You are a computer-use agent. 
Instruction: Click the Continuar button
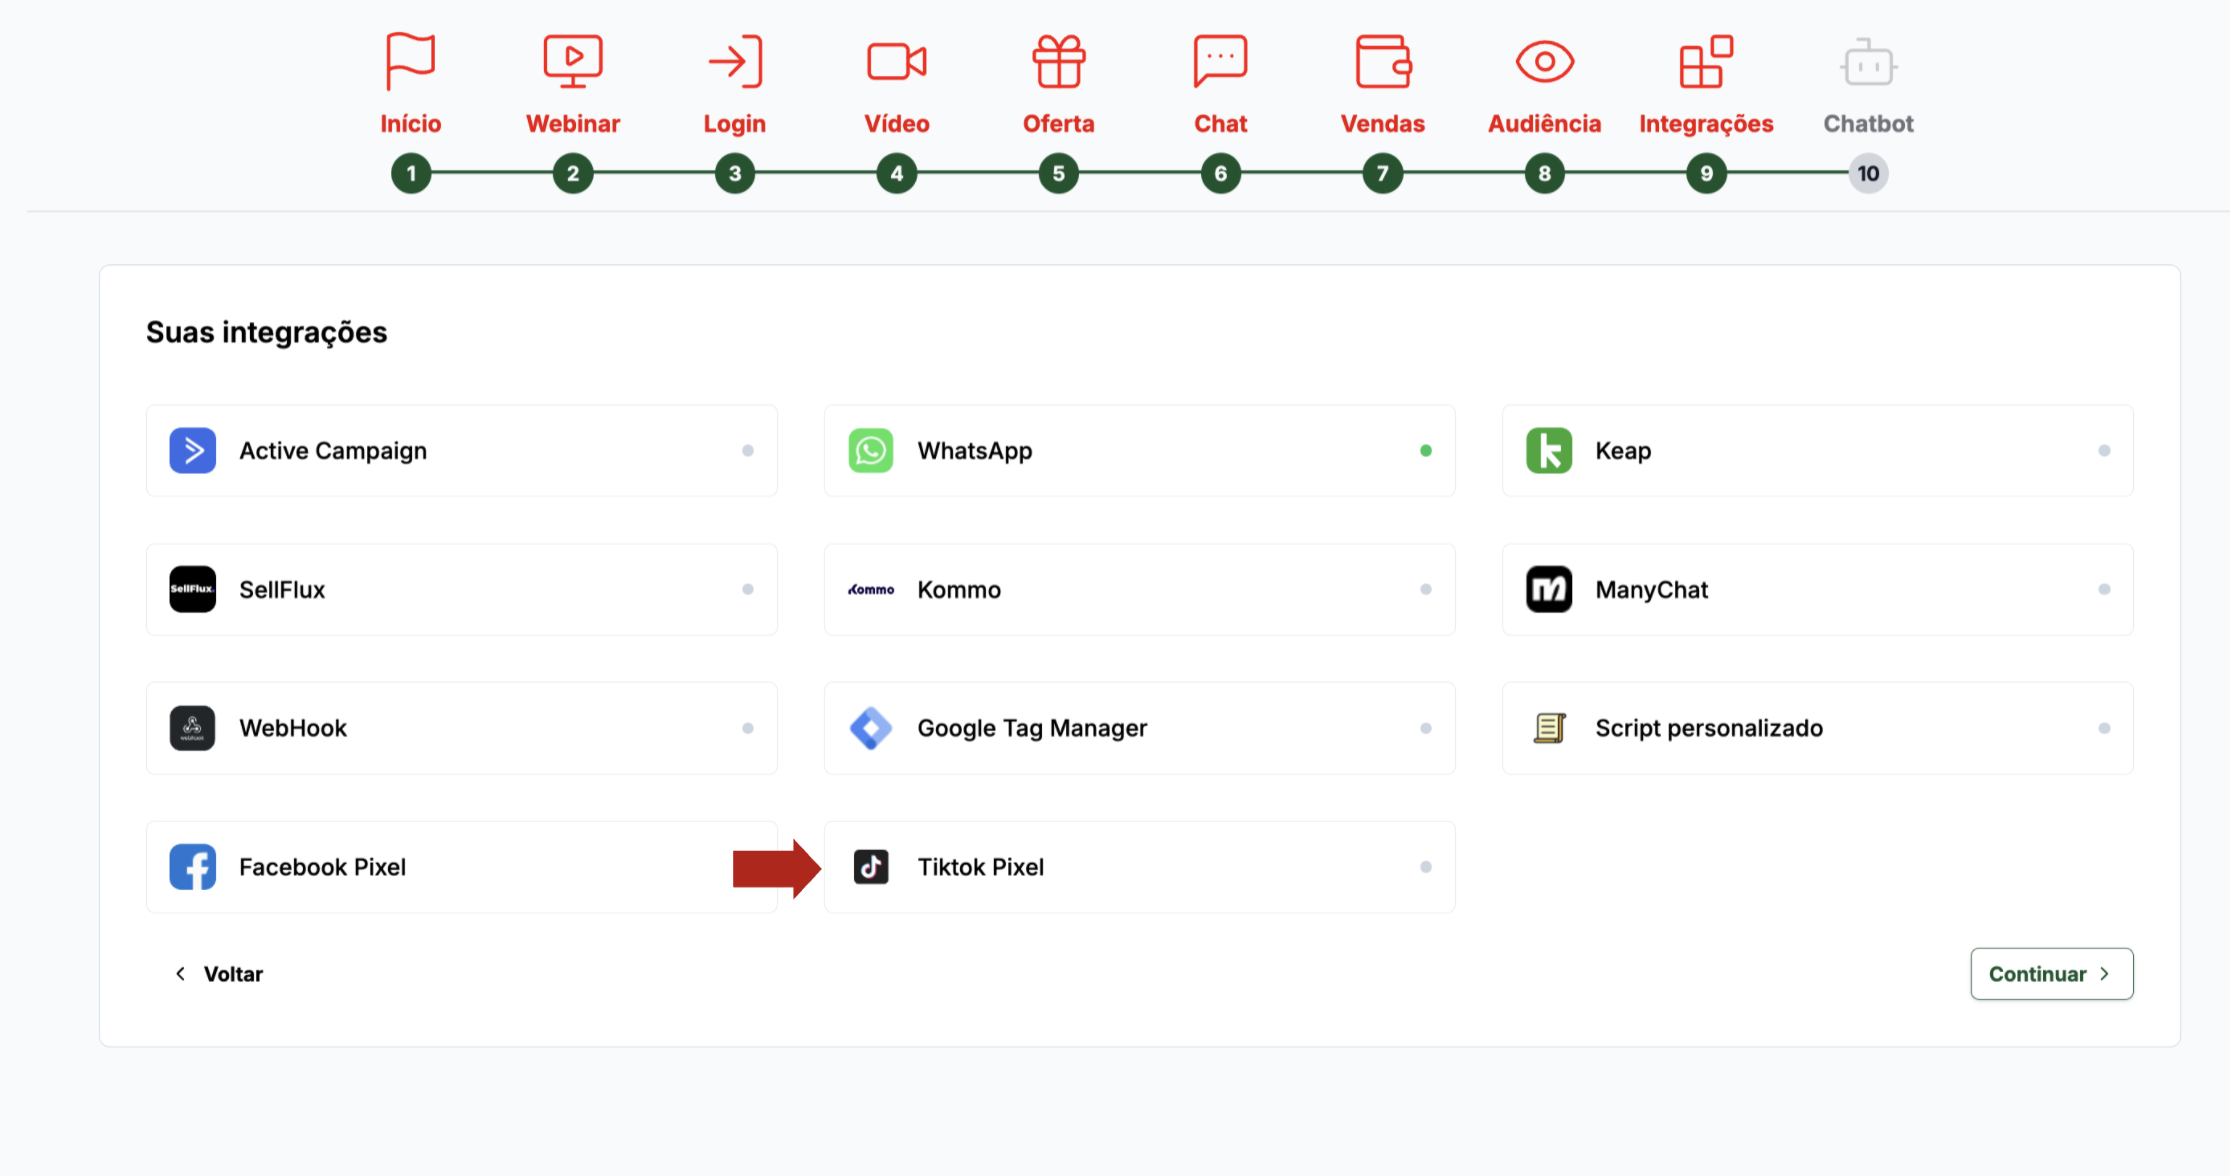(2051, 973)
